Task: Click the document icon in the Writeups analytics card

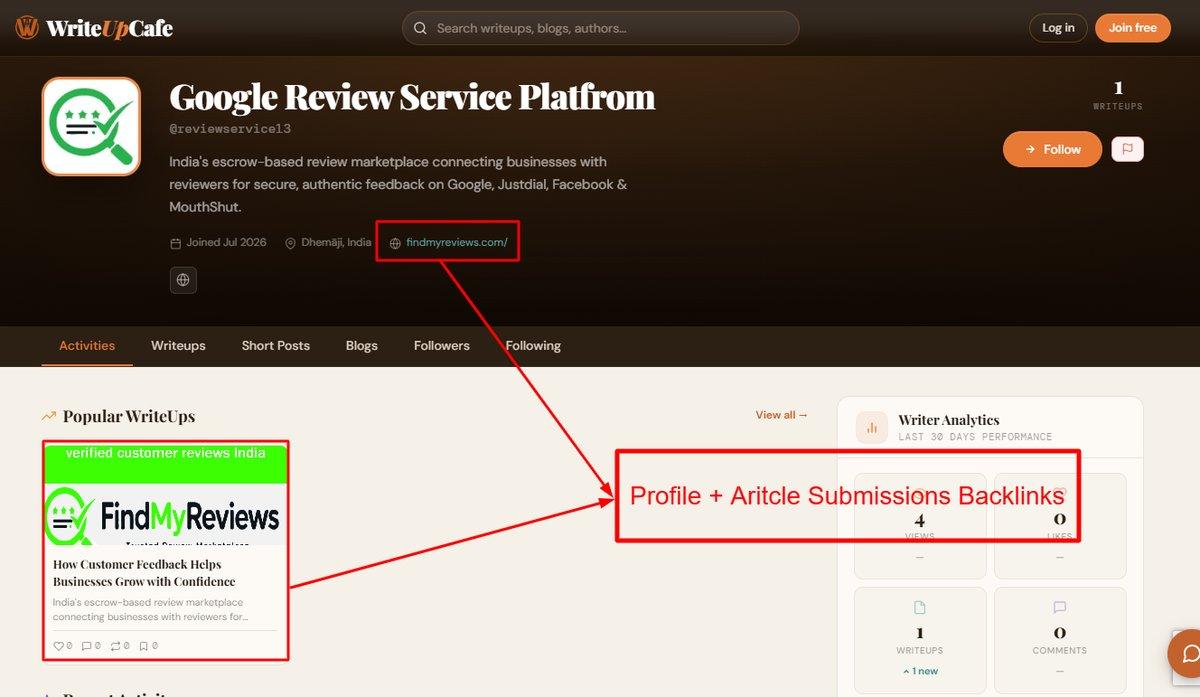Action: pyautogui.click(x=920, y=607)
